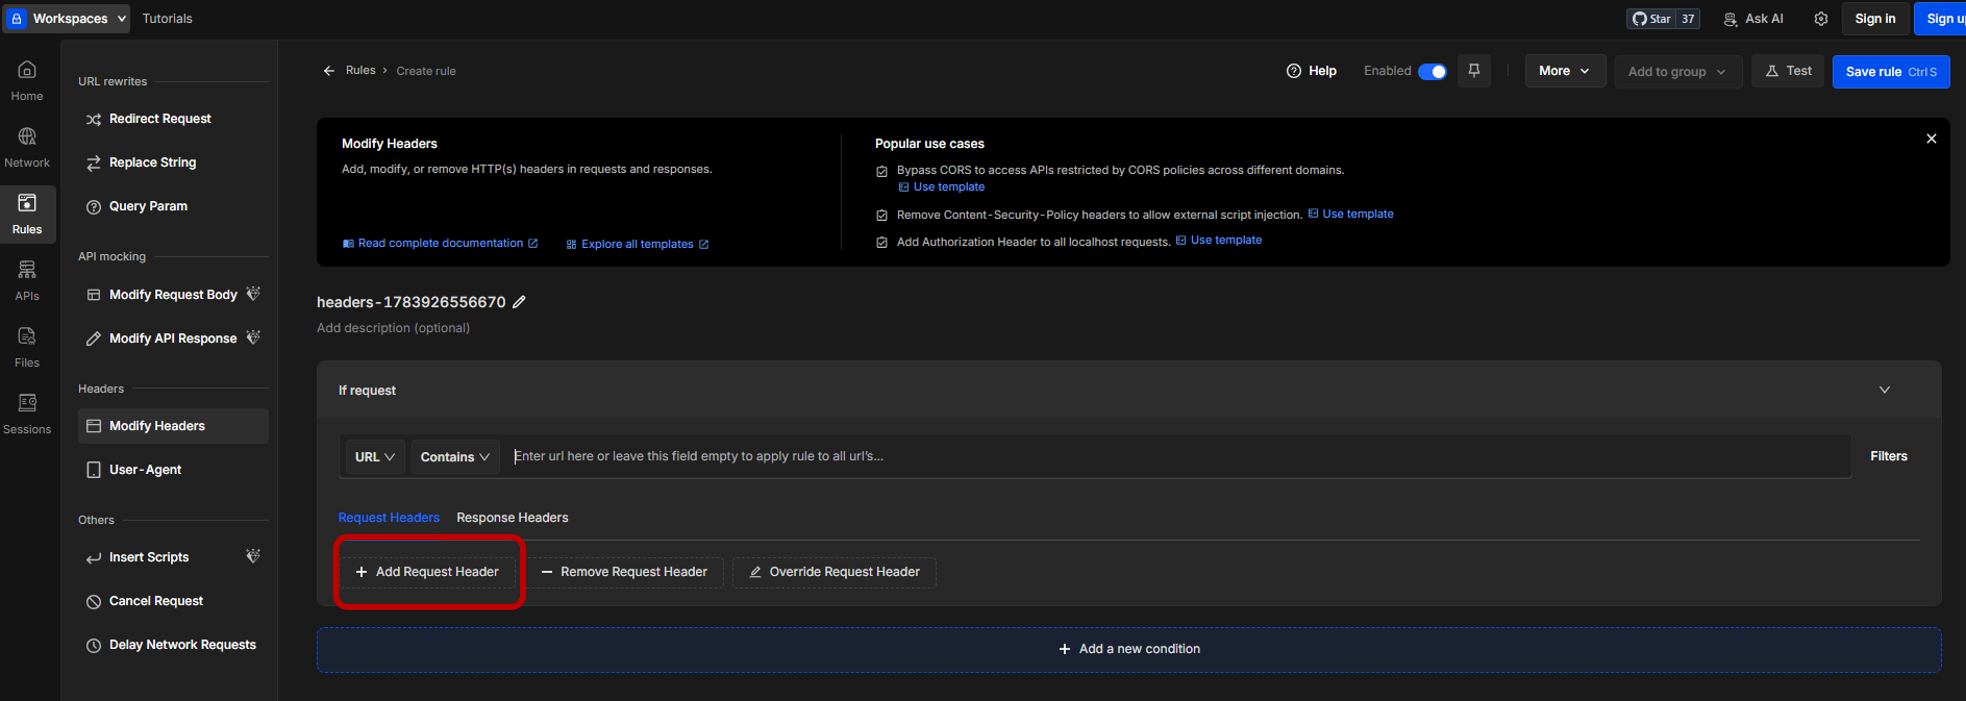Switch to Request Headers tab

[x=389, y=517]
